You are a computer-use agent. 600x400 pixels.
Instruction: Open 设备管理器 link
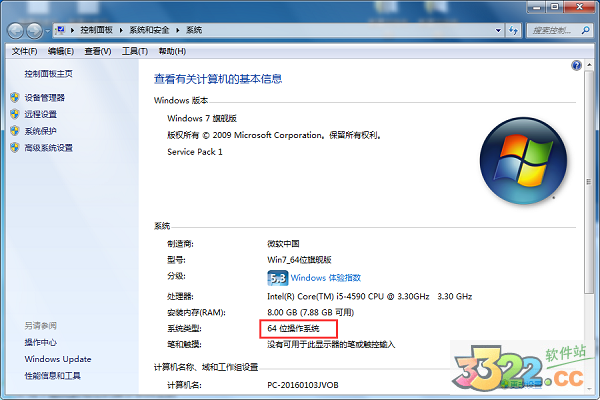click(x=45, y=98)
